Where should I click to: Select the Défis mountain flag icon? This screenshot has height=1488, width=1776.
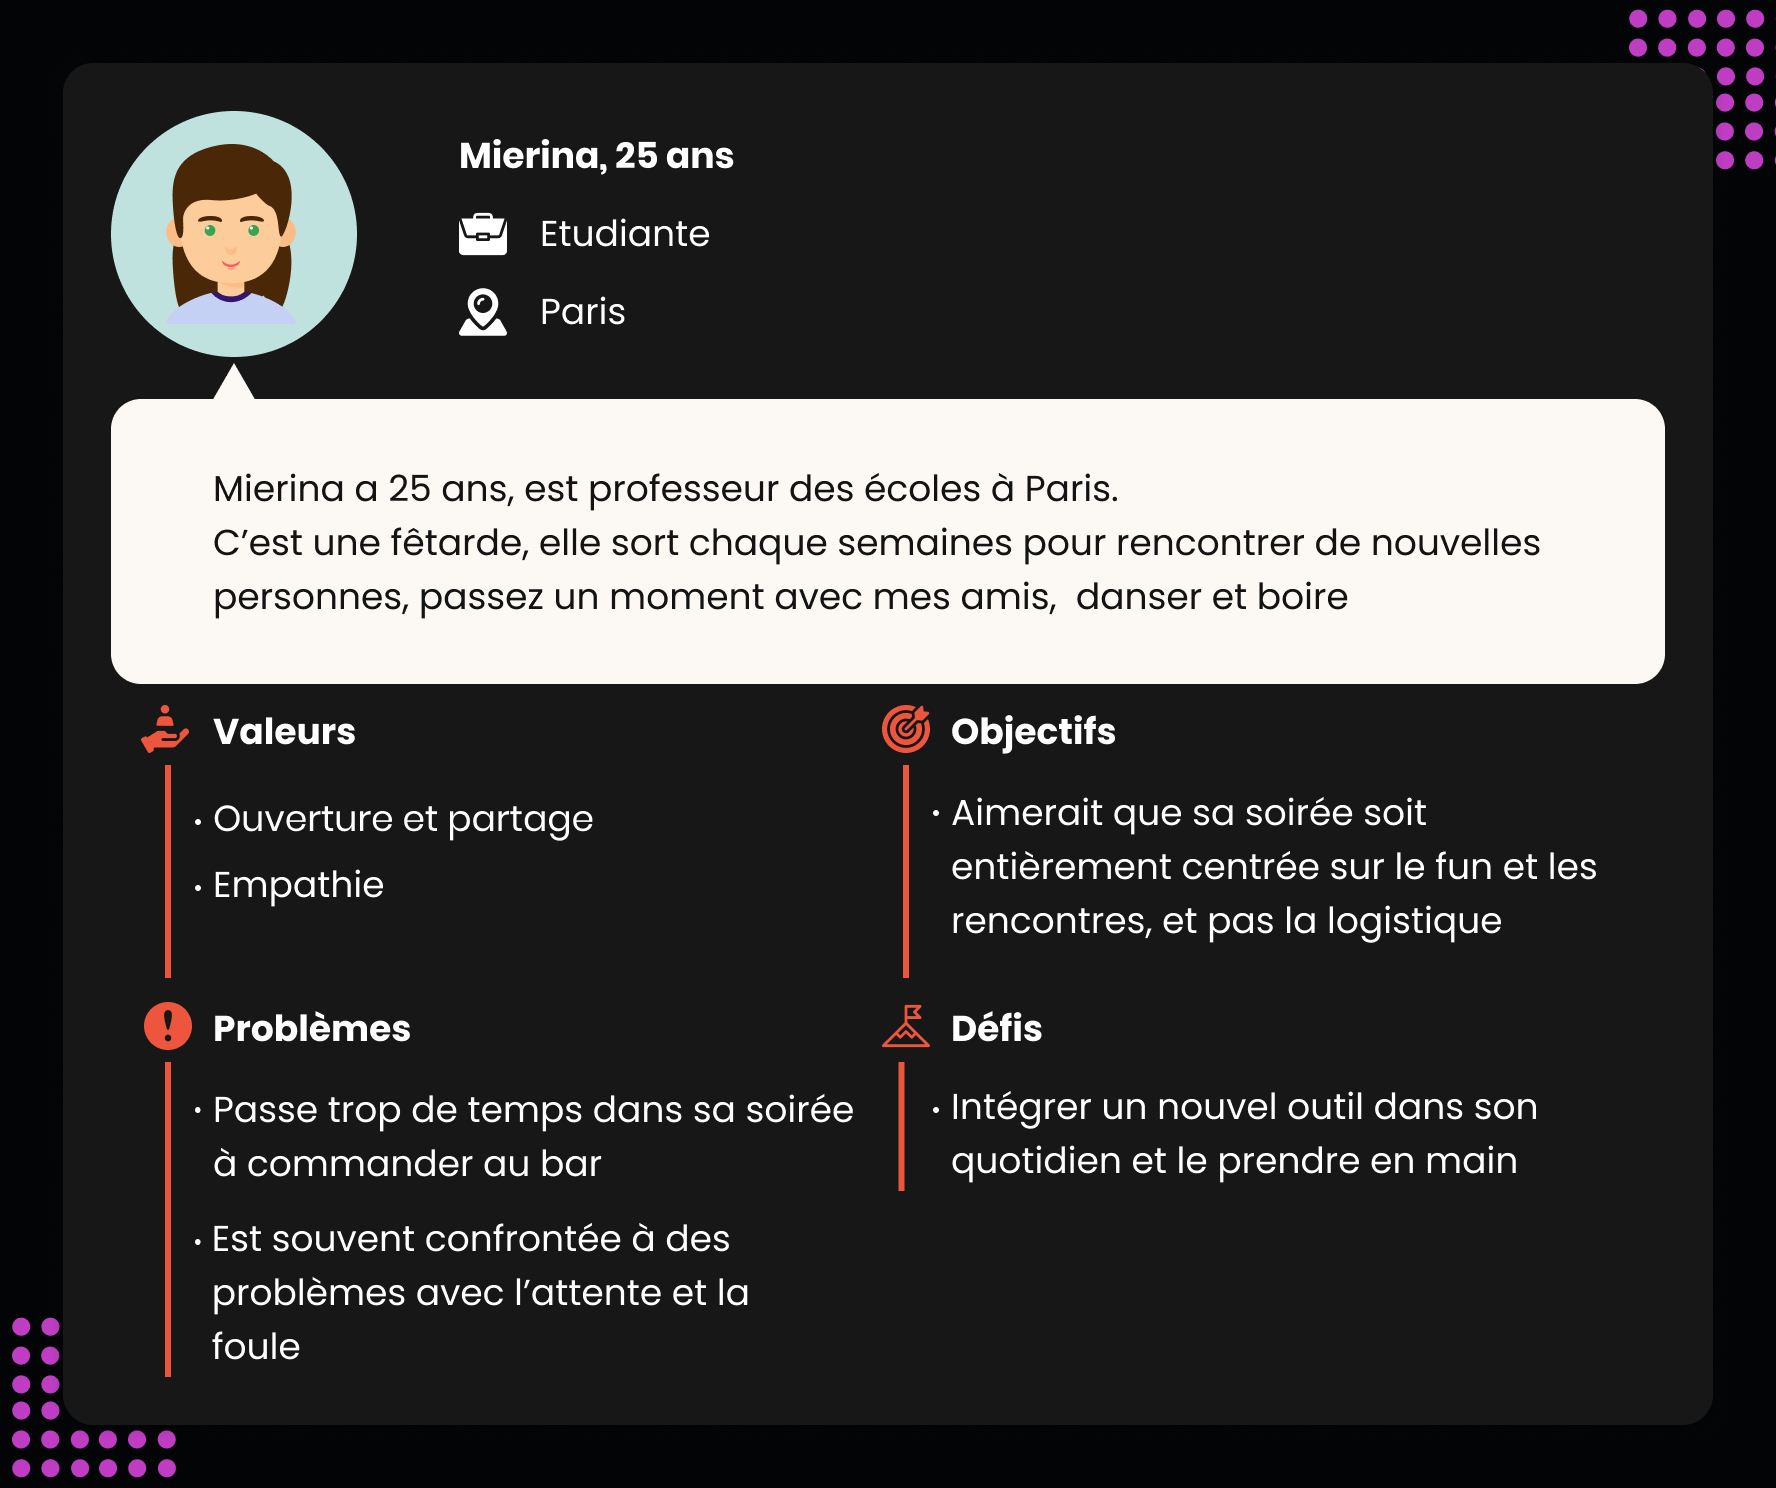(x=906, y=1026)
